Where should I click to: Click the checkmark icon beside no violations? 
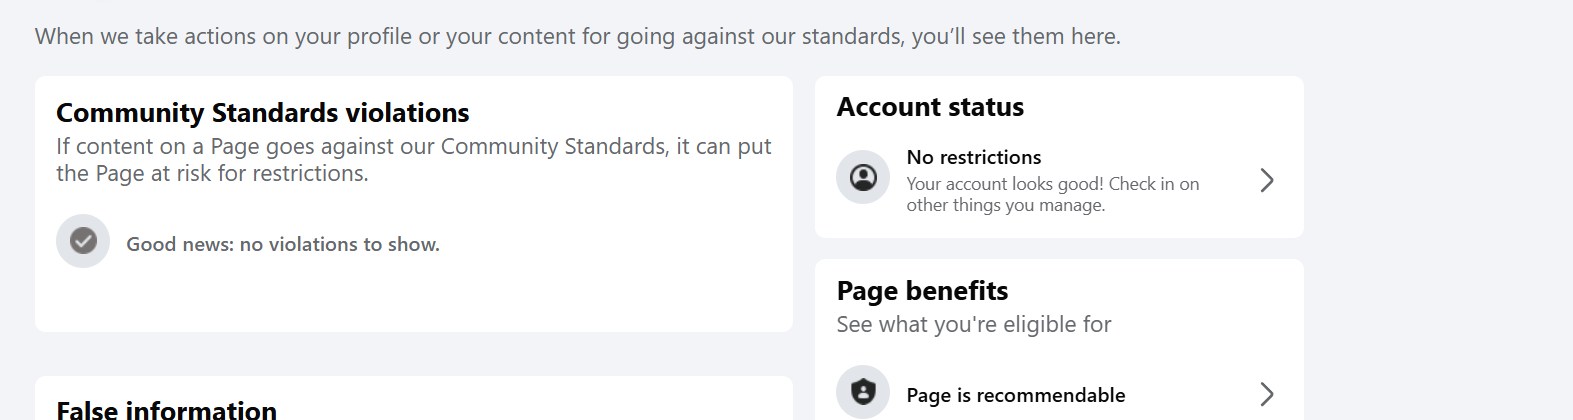[x=83, y=241]
